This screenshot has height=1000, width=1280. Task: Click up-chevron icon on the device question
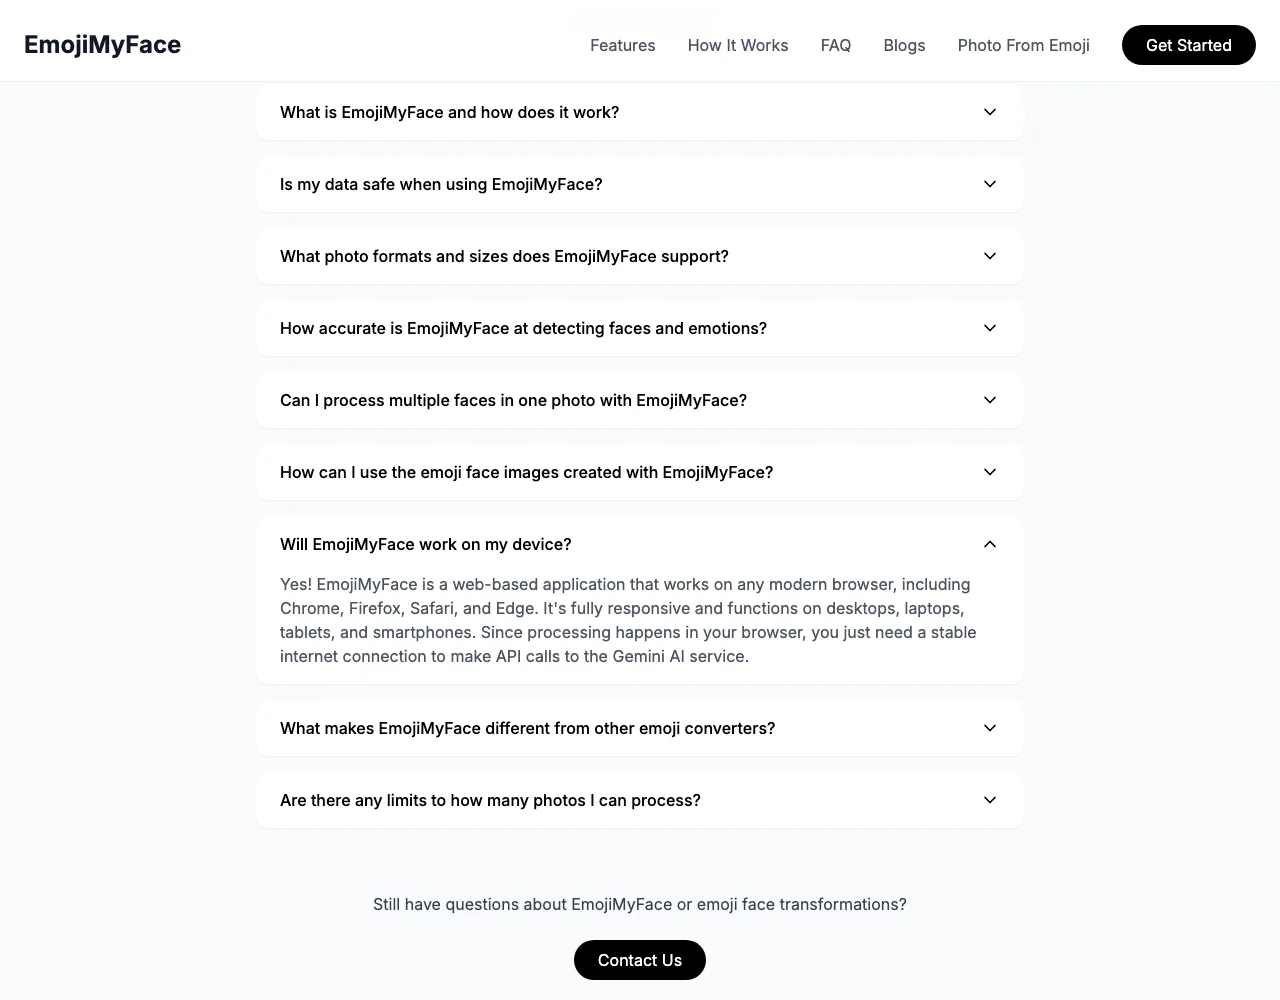990,544
